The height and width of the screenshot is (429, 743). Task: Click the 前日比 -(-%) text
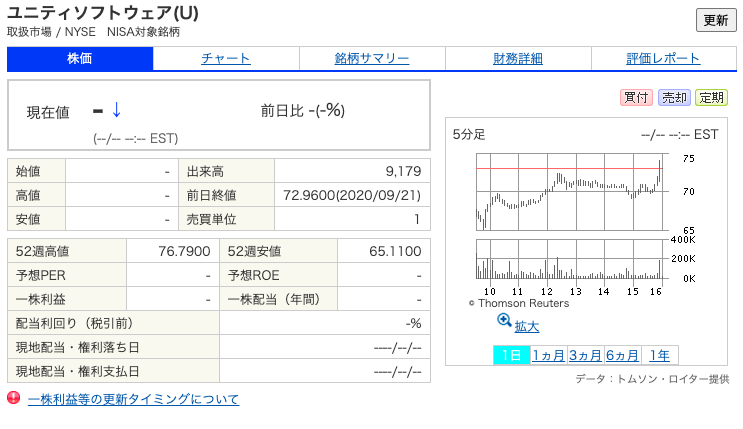303,111
